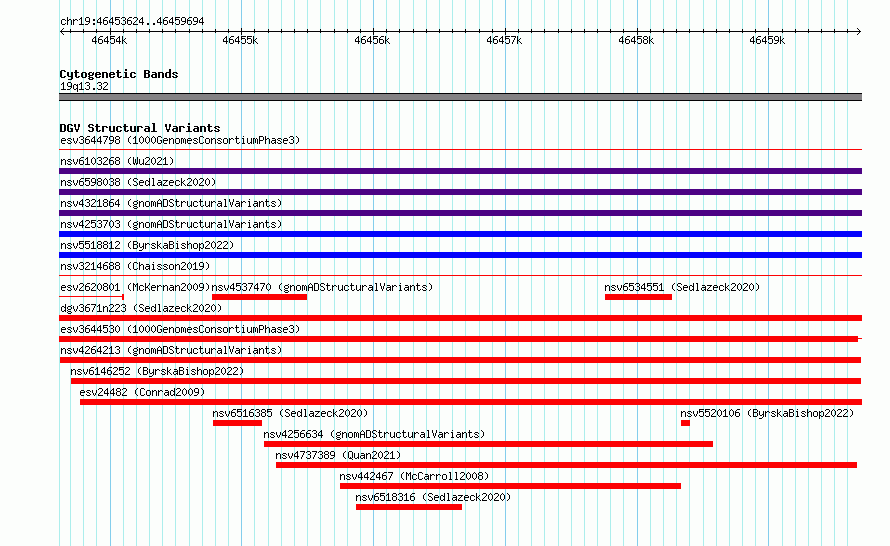Click the red esv24482 variant bar
Image resolution: width=890 pixels, height=546 pixels.
click(471, 402)
